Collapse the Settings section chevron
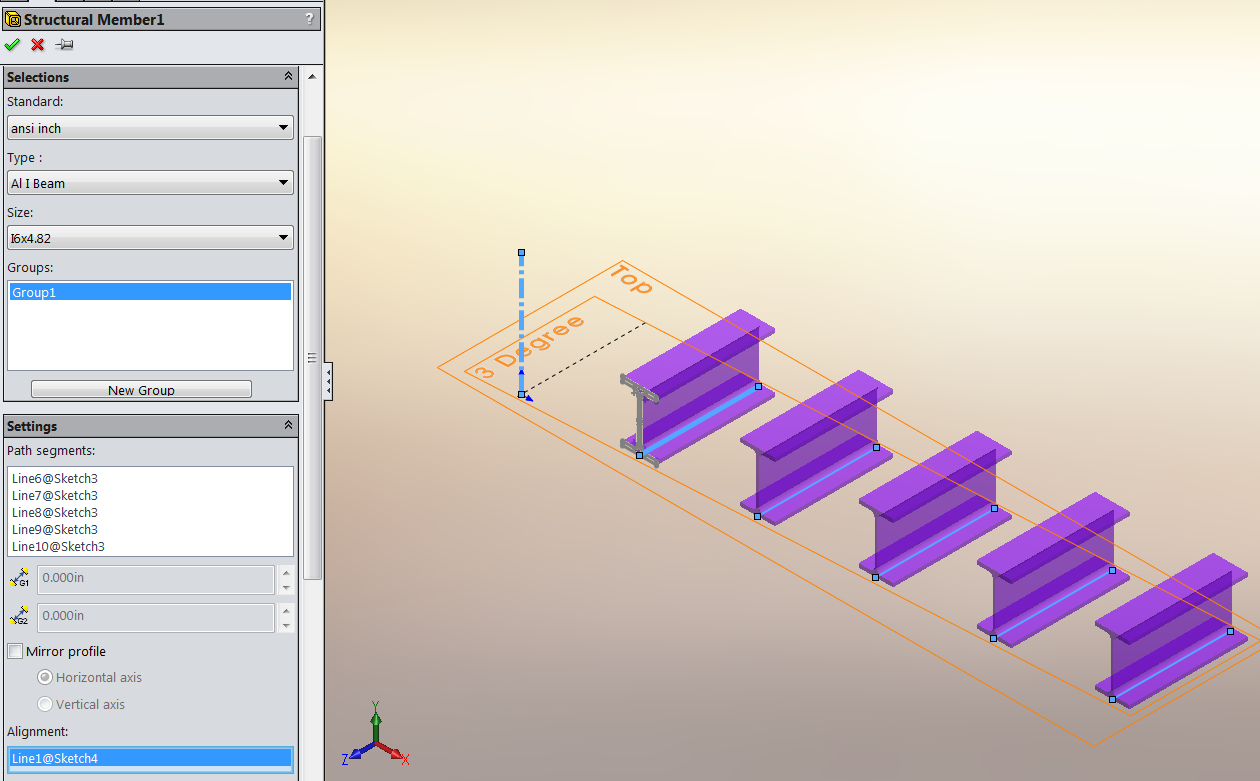Screen dimensions: 1260x781 288,426
